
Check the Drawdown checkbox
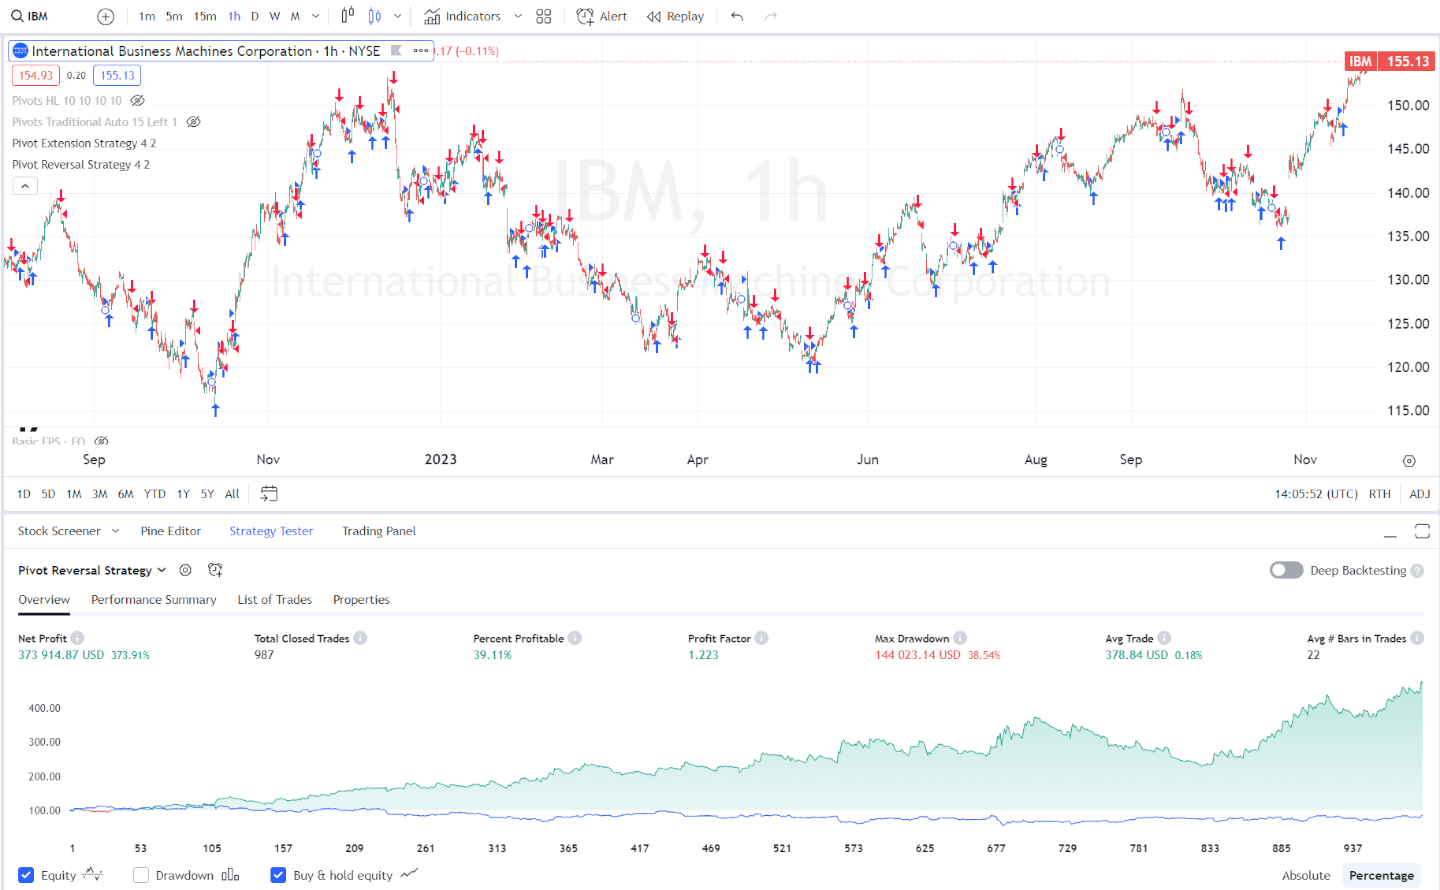coord(140,874)
